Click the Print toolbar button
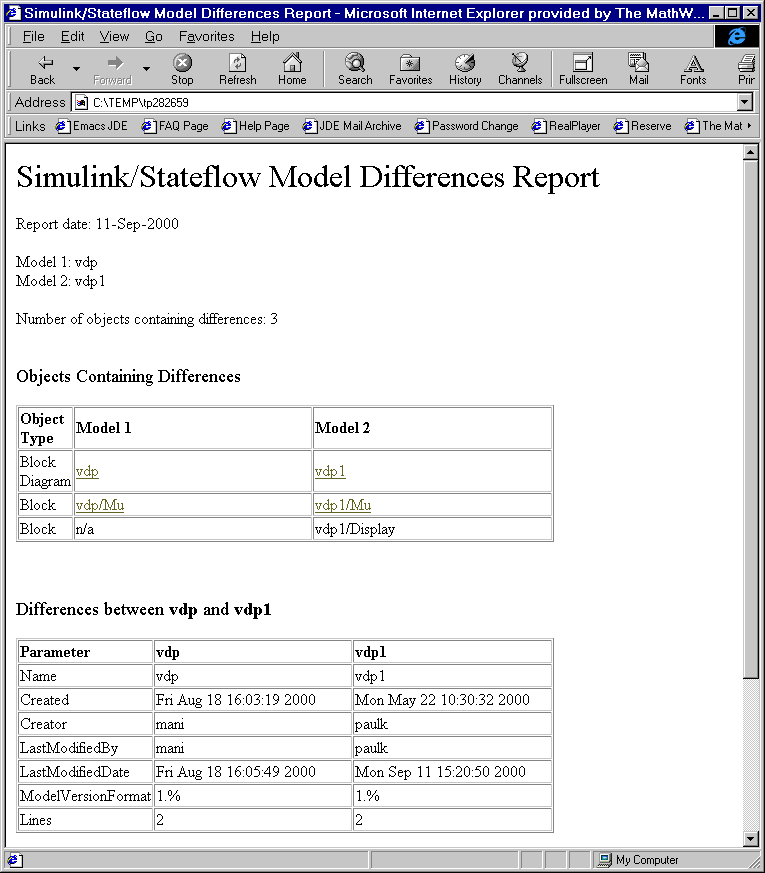This screenshot has height=873, width=765. (x=746, y=70)
